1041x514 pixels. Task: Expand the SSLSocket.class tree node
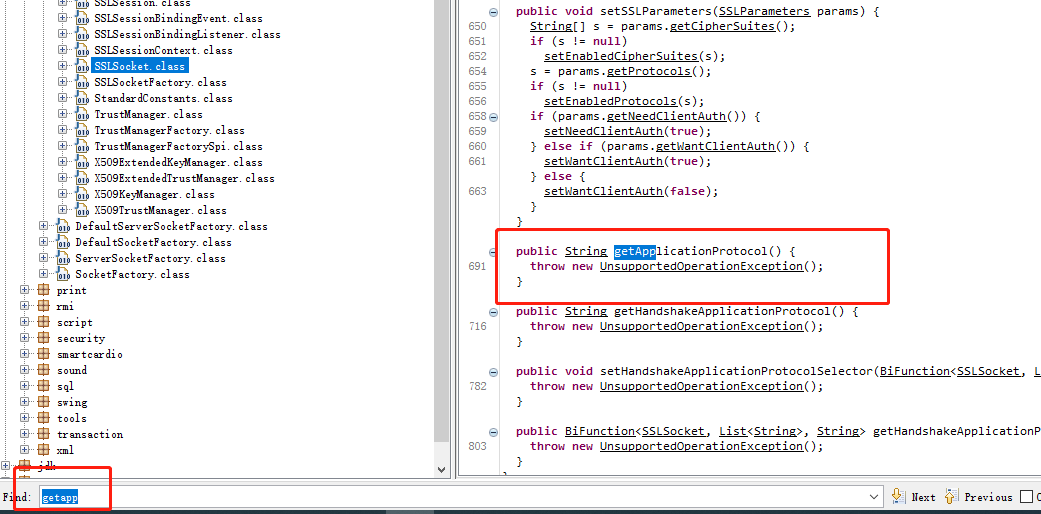click(62, 66)
